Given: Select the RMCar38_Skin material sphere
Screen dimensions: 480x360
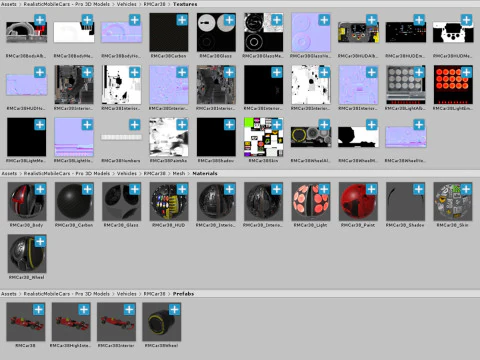Looking at the screenshot, I should (453, 201).
